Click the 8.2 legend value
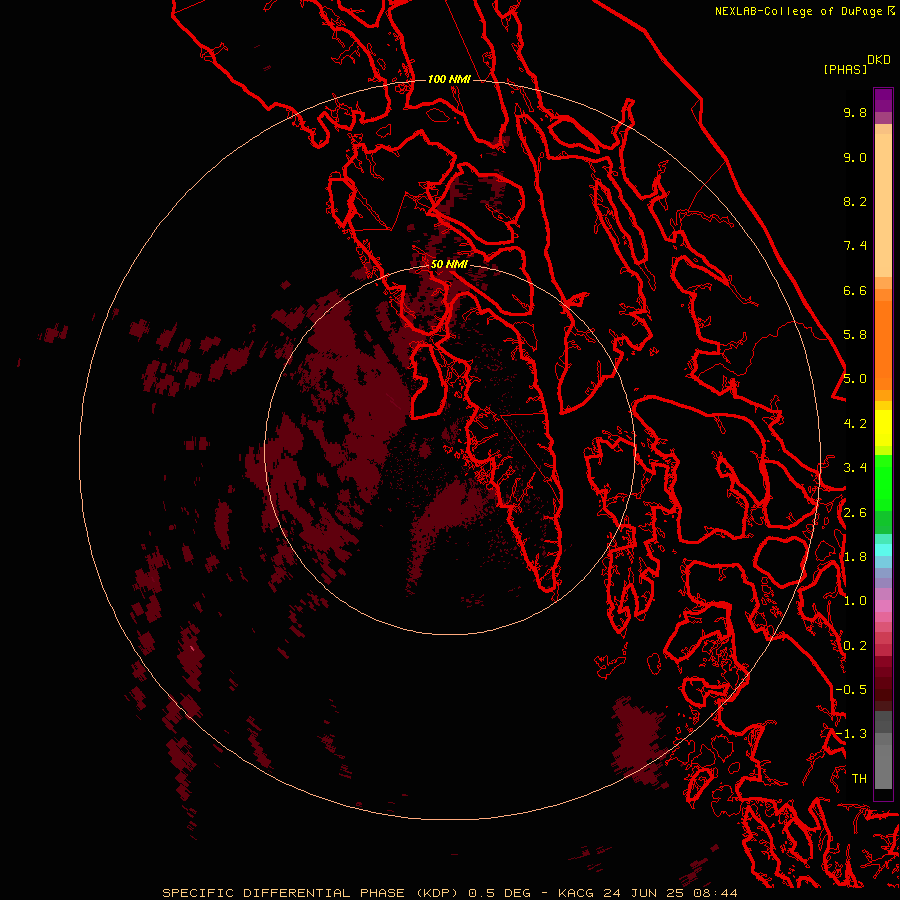Viewport: 900px width, 900px height. point(855,201)
